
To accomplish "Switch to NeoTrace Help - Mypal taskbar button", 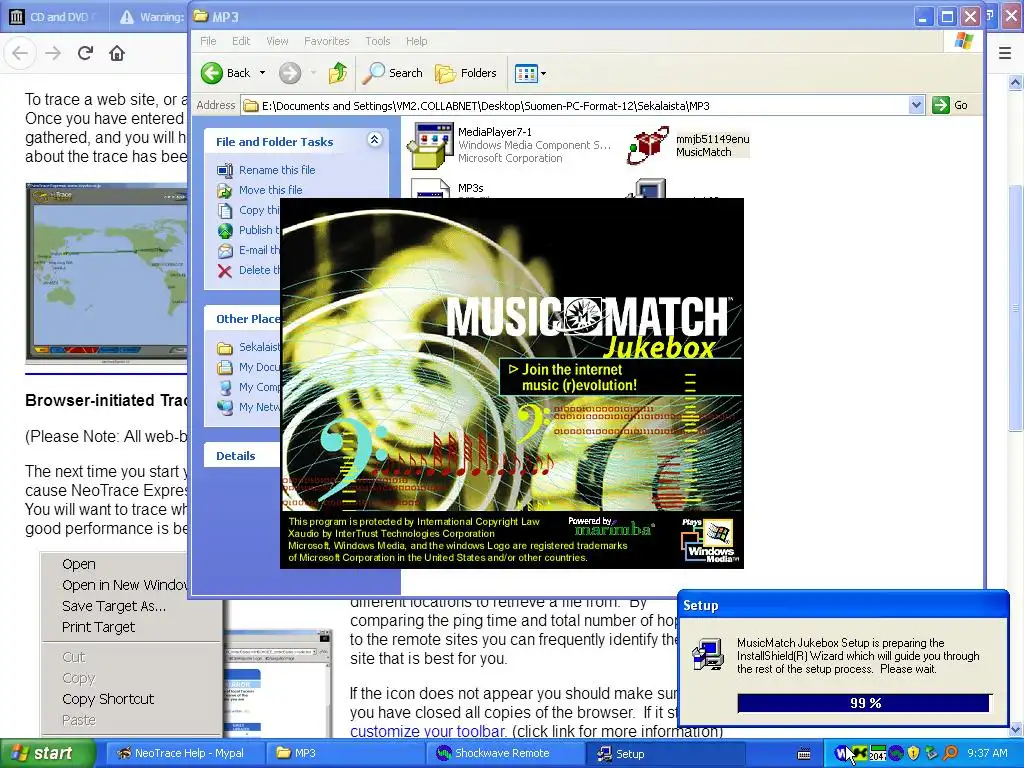I will [183, 753].
